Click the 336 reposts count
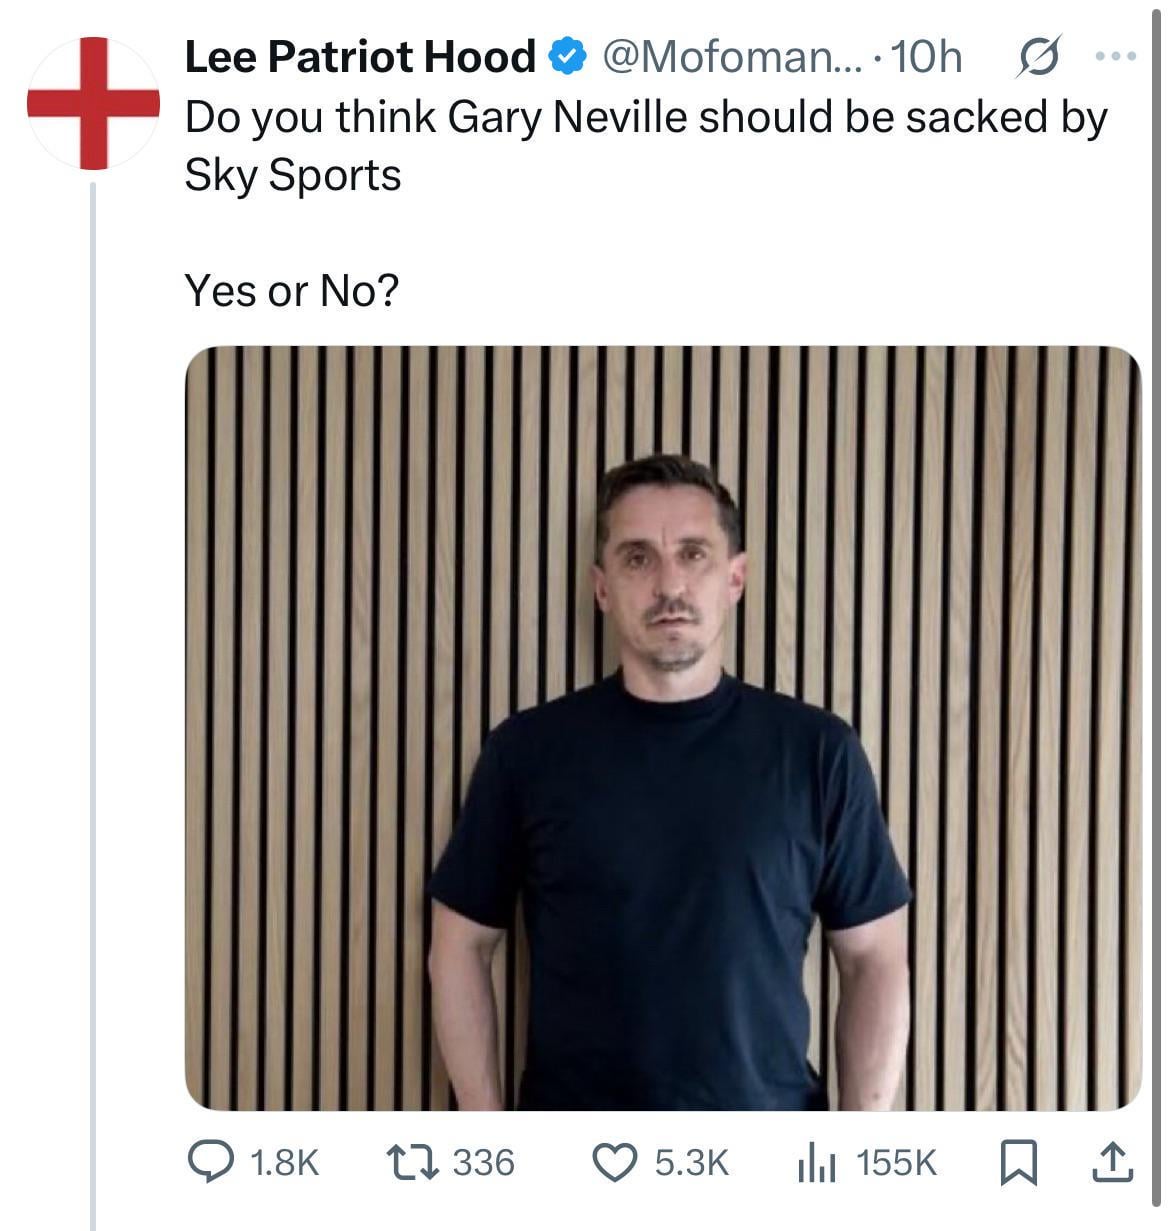Viewport: 1170px width, 1231px height. (x=484, y=1162)
